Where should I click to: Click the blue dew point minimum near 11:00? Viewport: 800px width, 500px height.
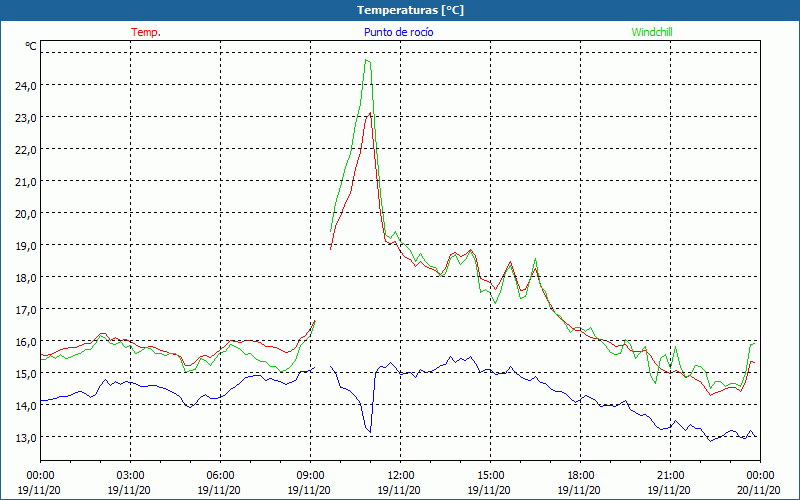[370, 432]
